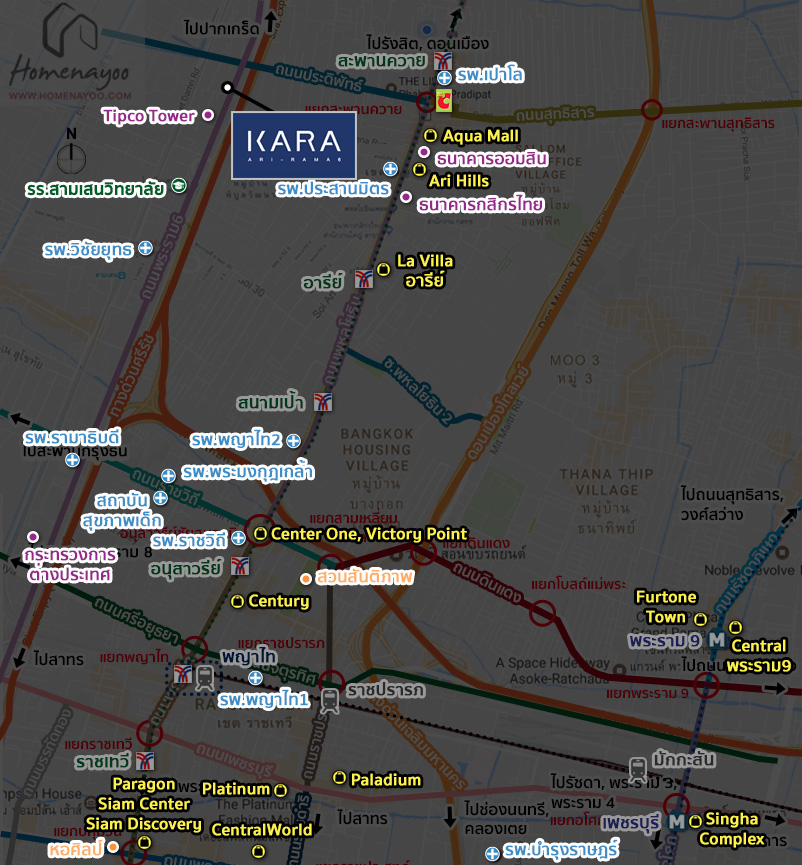Click the BTS station icon at อารีย์
Viewport: 802px width, 865px height.
[363, 280]
